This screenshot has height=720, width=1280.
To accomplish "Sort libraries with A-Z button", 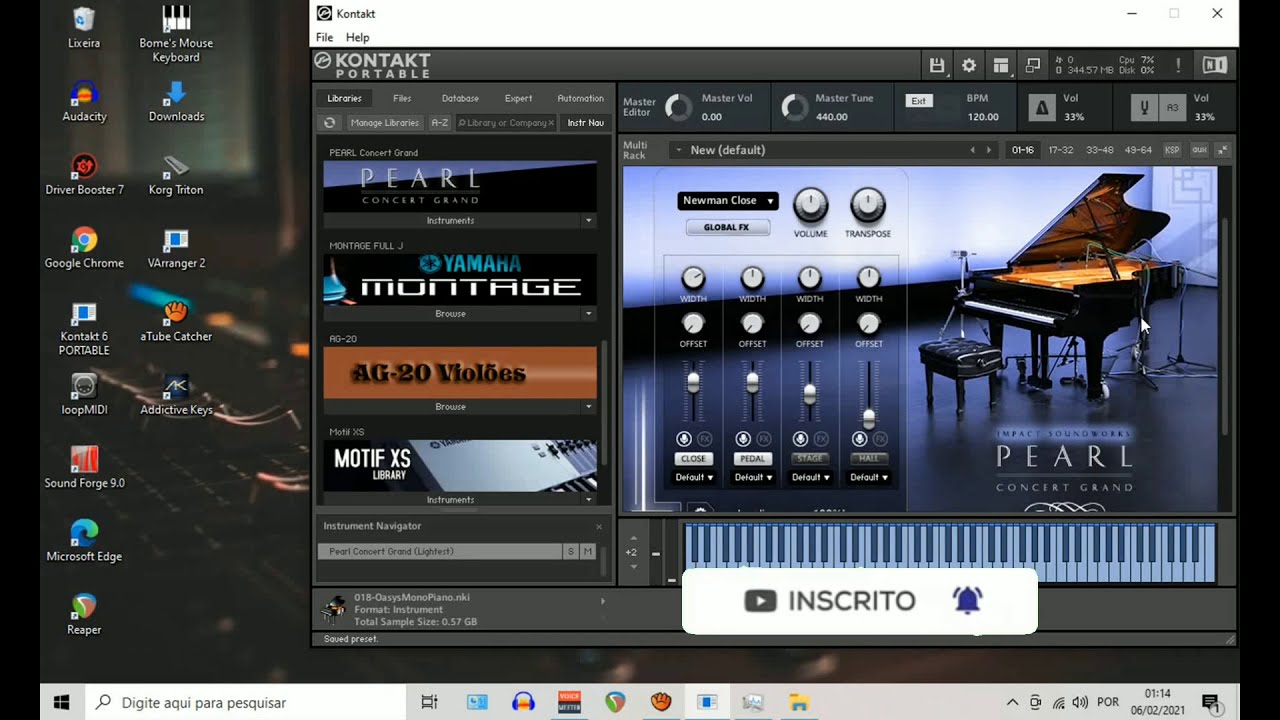I will coord(440,123).
